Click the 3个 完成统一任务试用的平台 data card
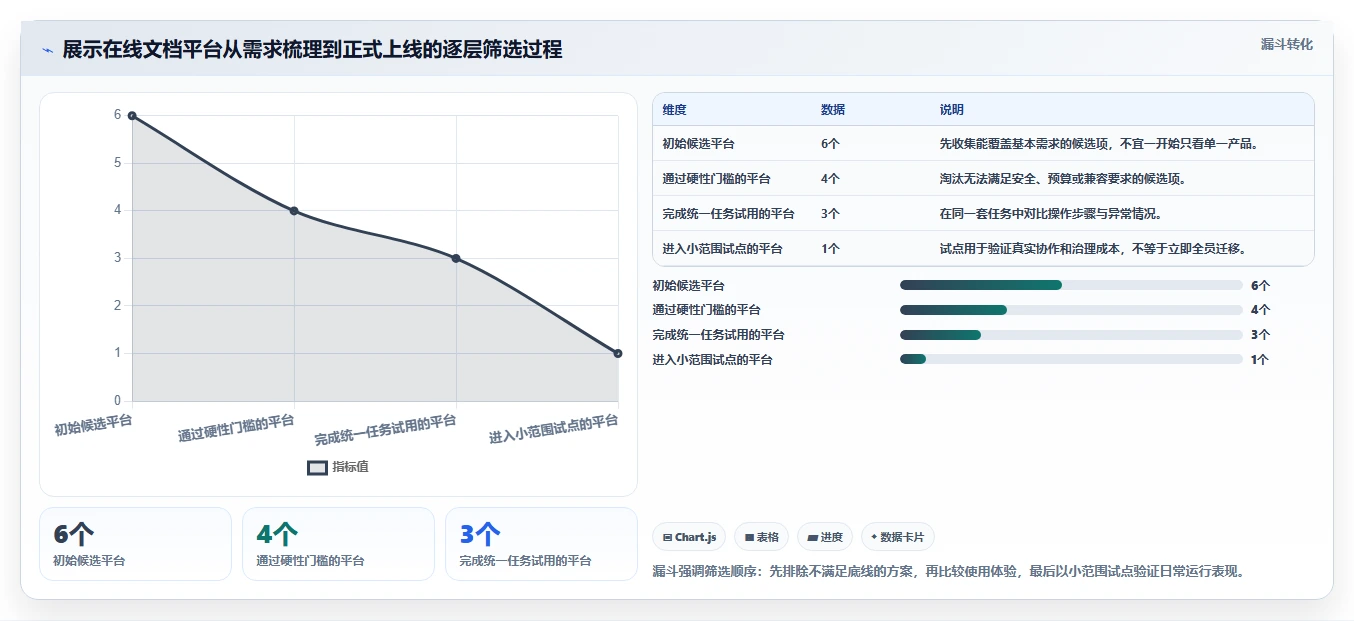 click(541, 544)
